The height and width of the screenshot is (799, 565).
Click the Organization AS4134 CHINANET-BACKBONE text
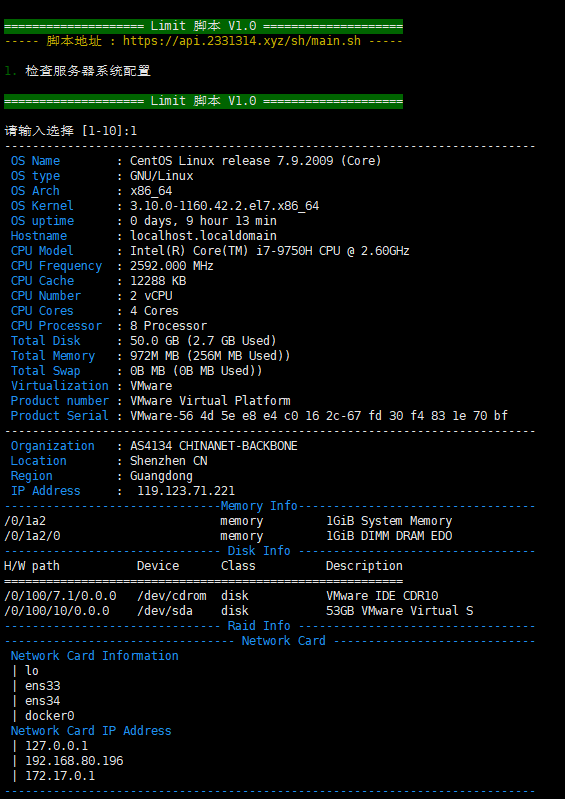(213, 446)
